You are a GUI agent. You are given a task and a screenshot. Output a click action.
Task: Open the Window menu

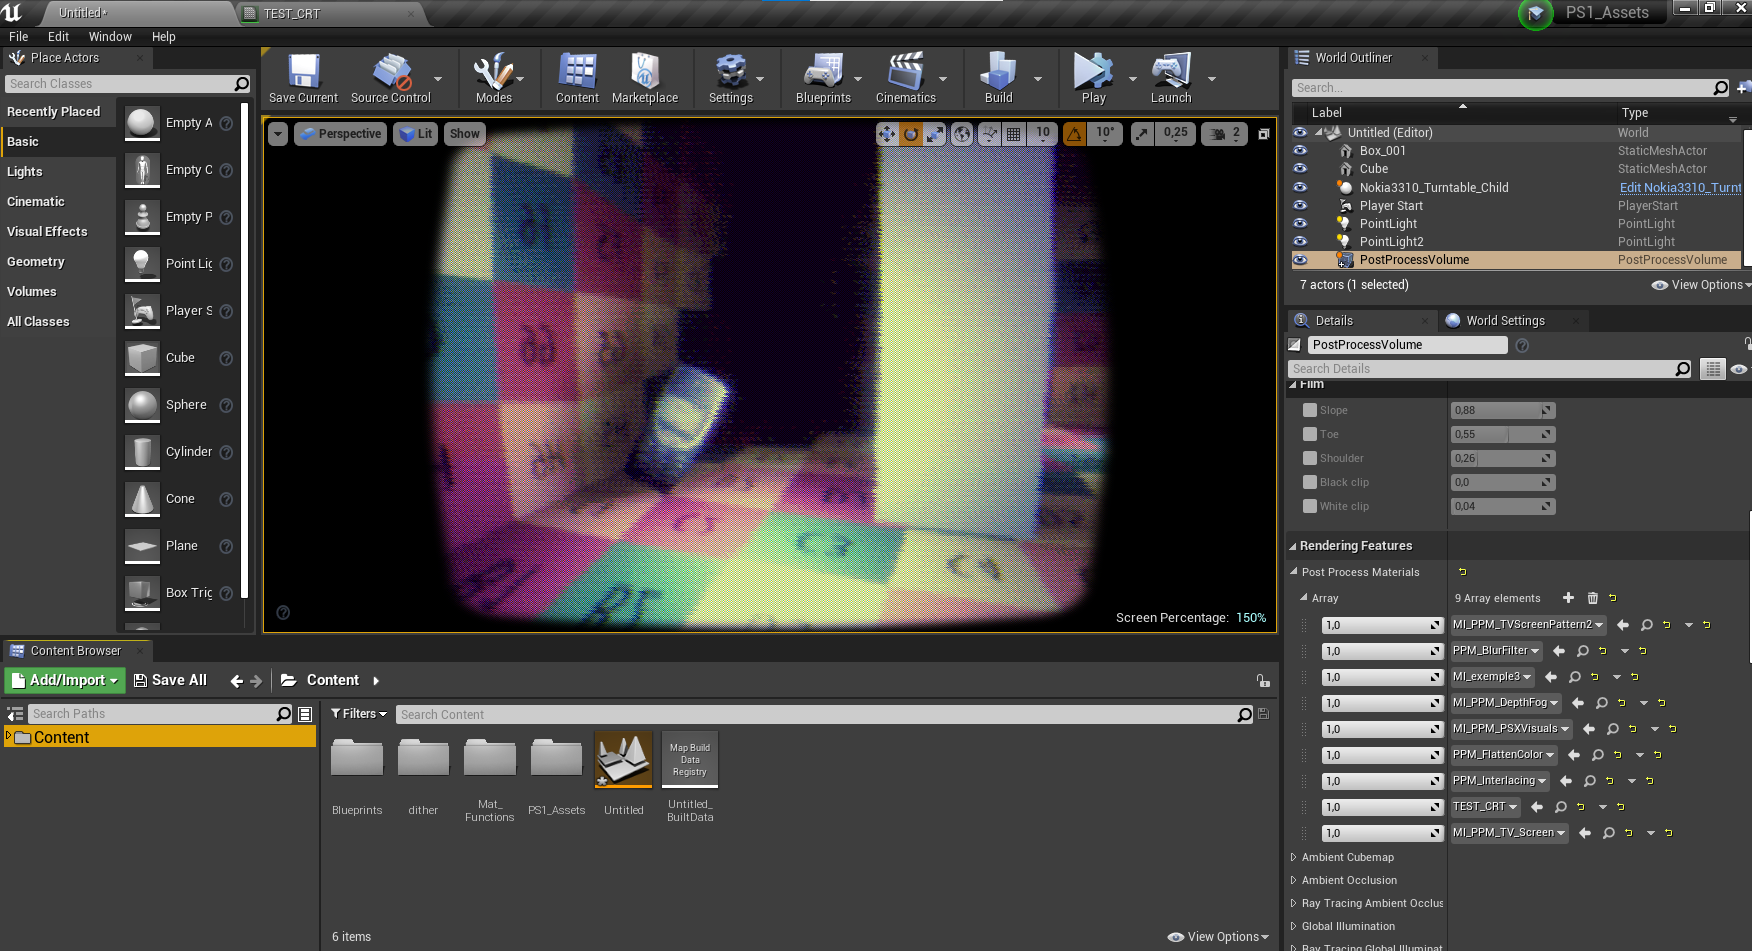[x=110, y=37]
